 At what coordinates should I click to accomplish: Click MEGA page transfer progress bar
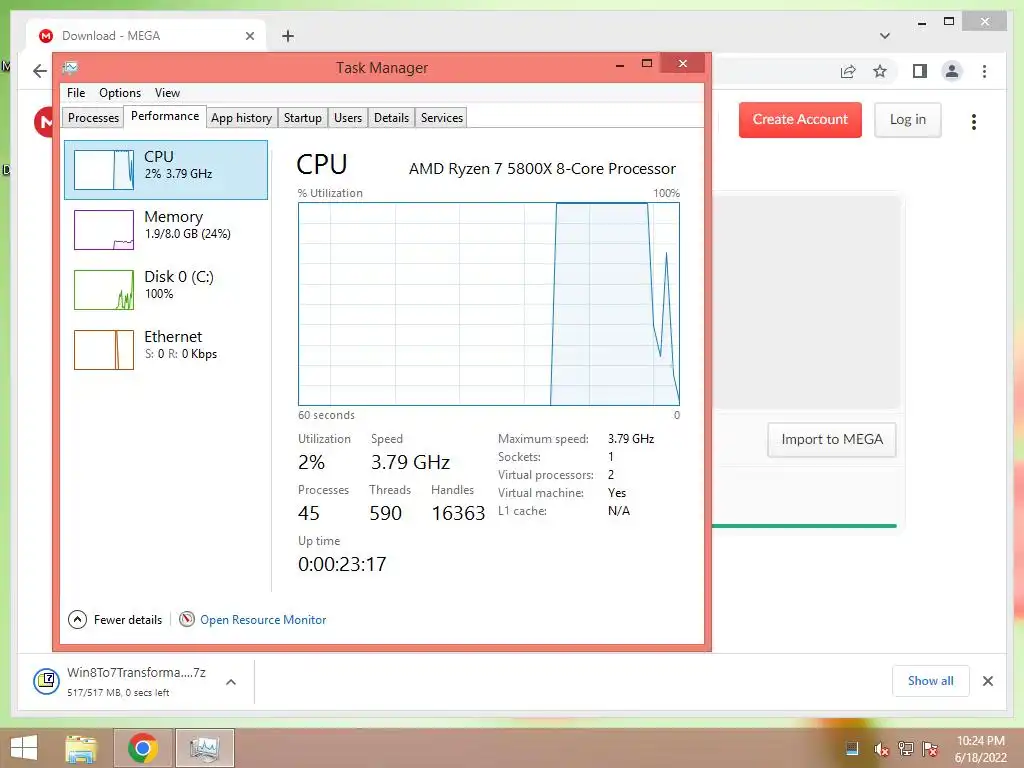[804, 526]
